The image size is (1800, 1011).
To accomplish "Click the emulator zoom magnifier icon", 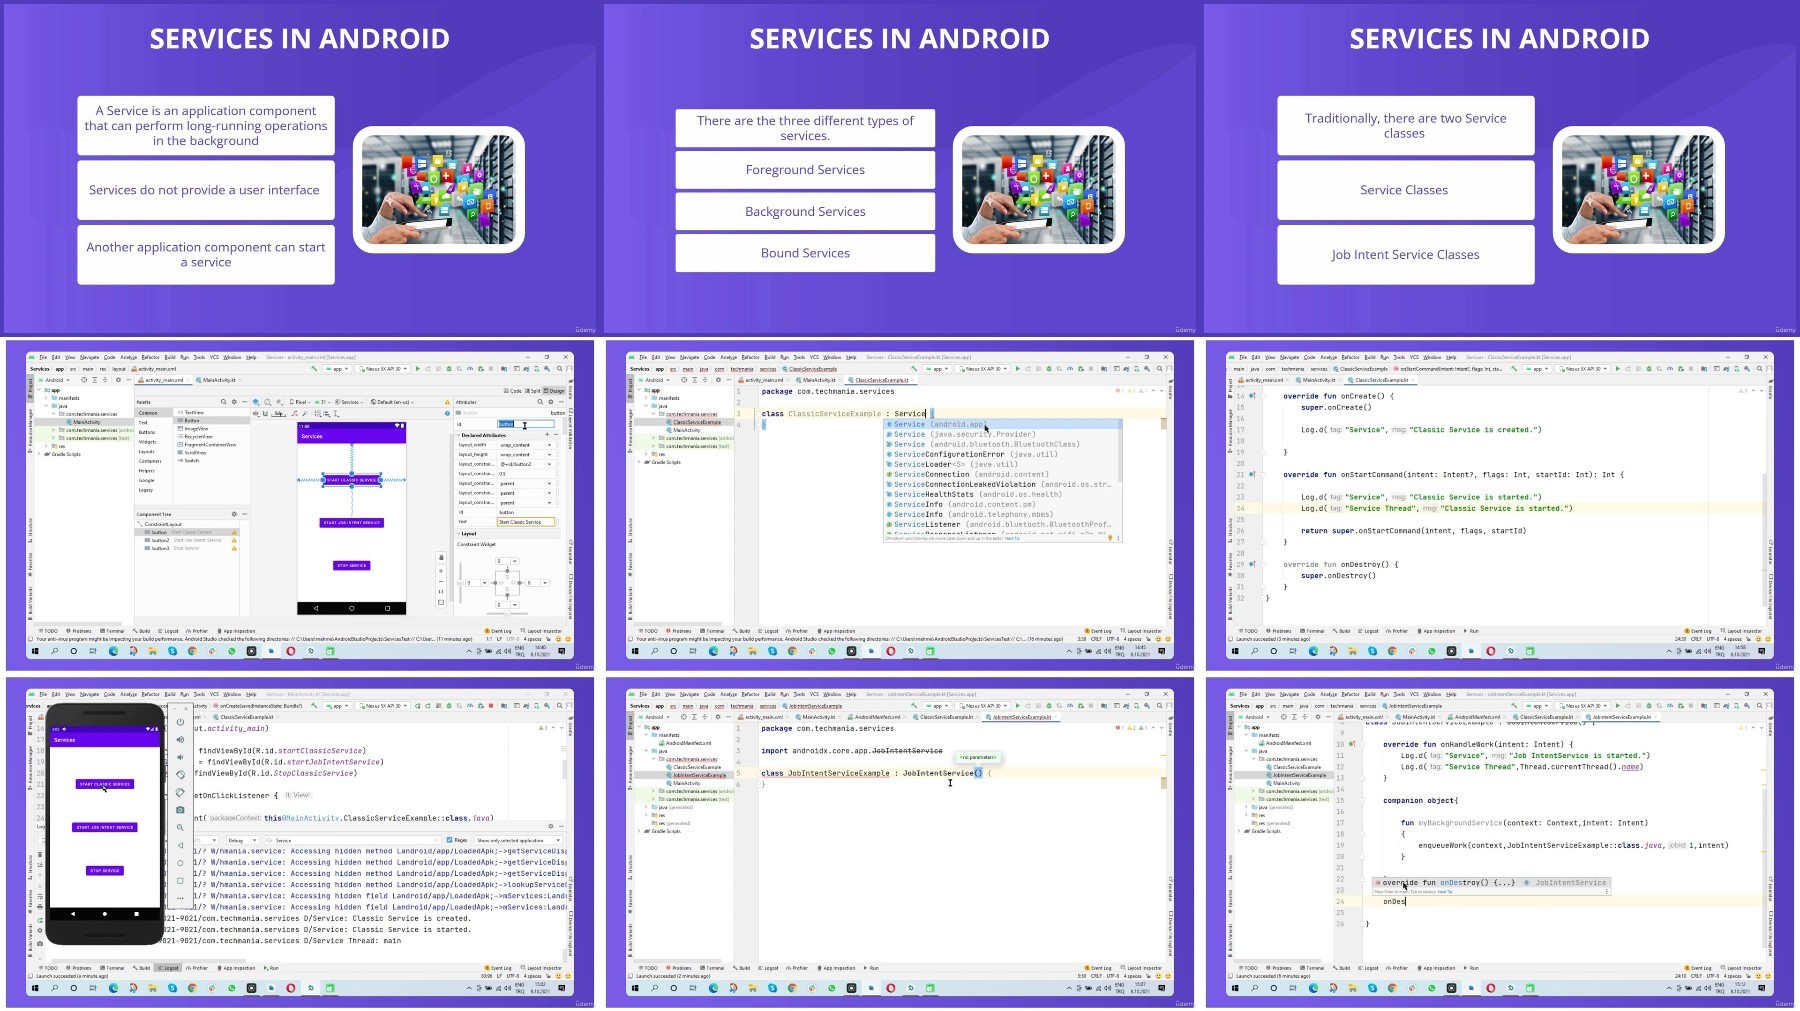I will [x=180, y=827].
